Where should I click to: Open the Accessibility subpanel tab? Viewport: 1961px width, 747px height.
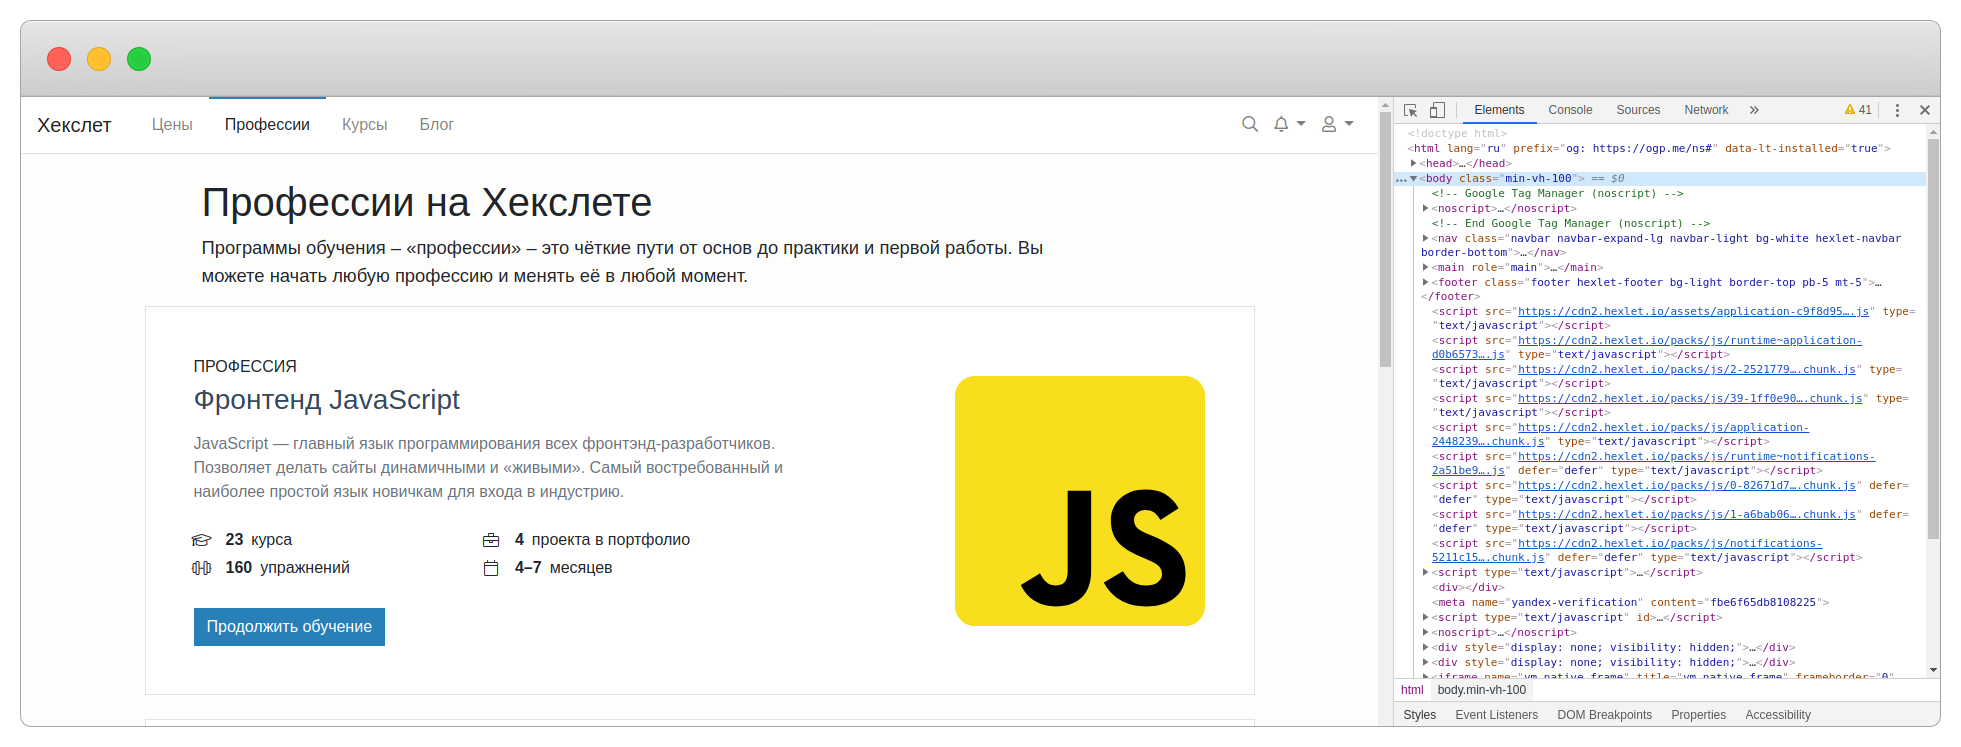1777,715
